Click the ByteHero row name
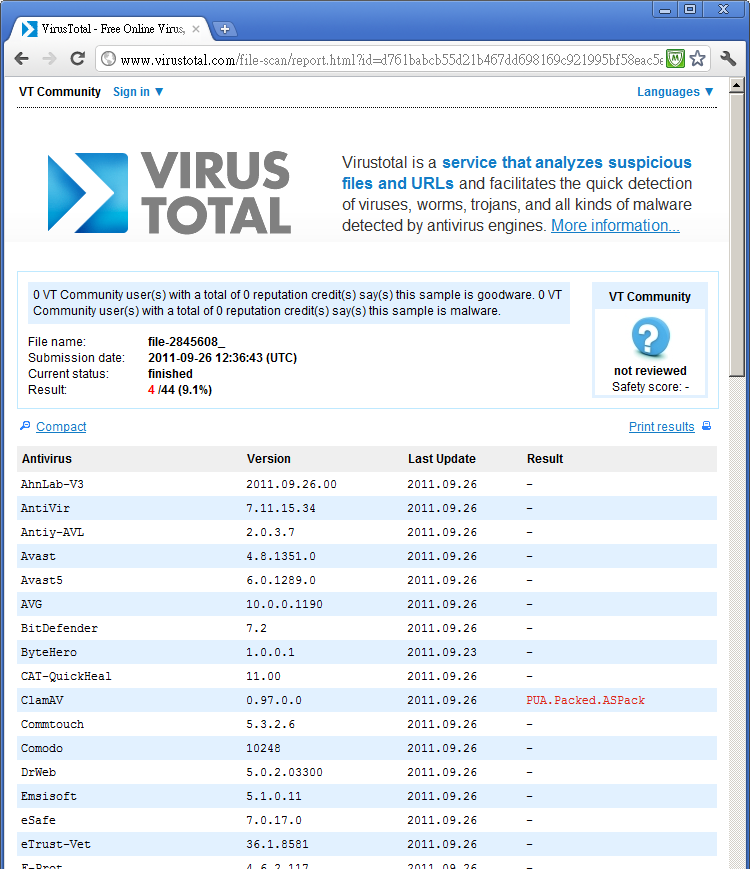This screenshot has height=869, width=750. [49, 652]
